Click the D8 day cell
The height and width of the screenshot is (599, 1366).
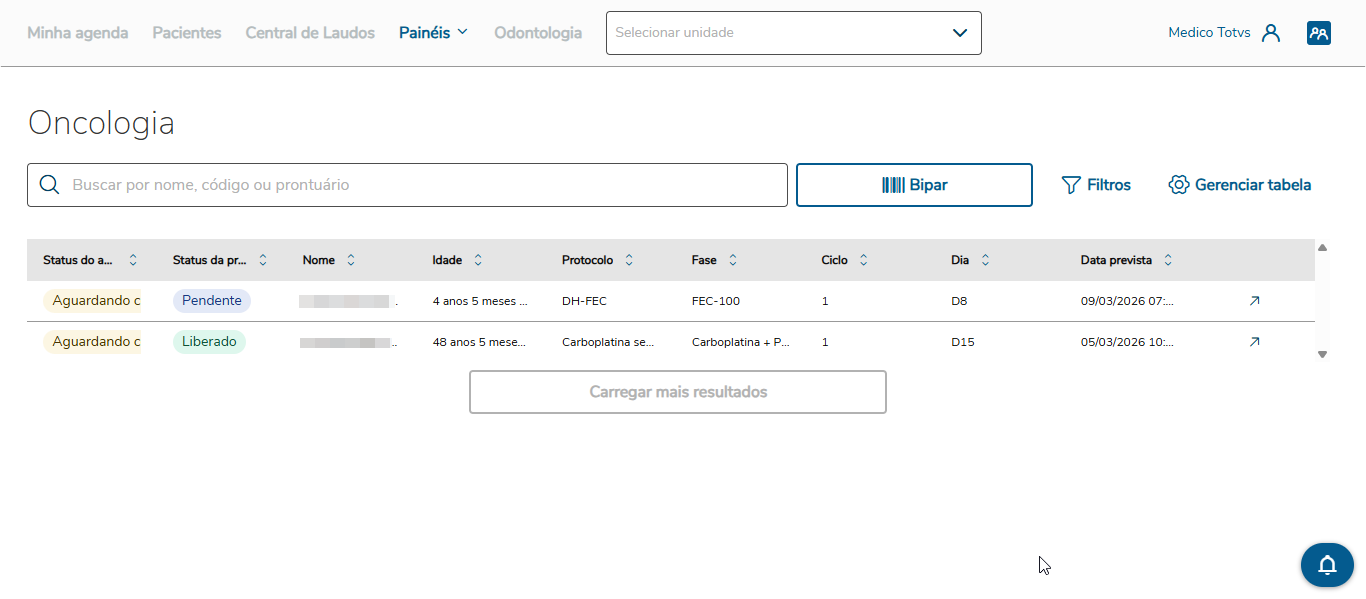(959, 301)
